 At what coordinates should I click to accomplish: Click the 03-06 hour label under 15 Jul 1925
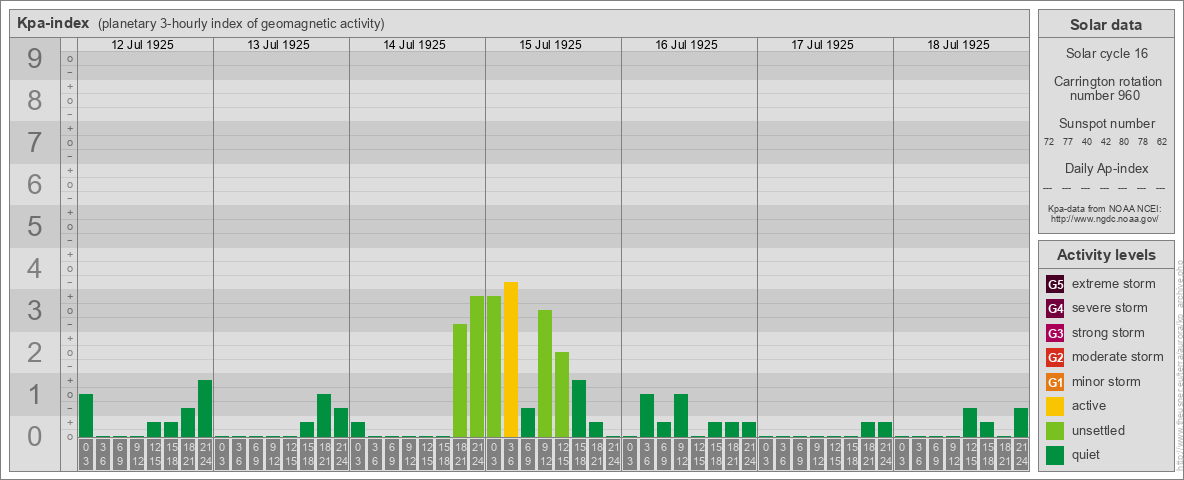click(510, 455)
